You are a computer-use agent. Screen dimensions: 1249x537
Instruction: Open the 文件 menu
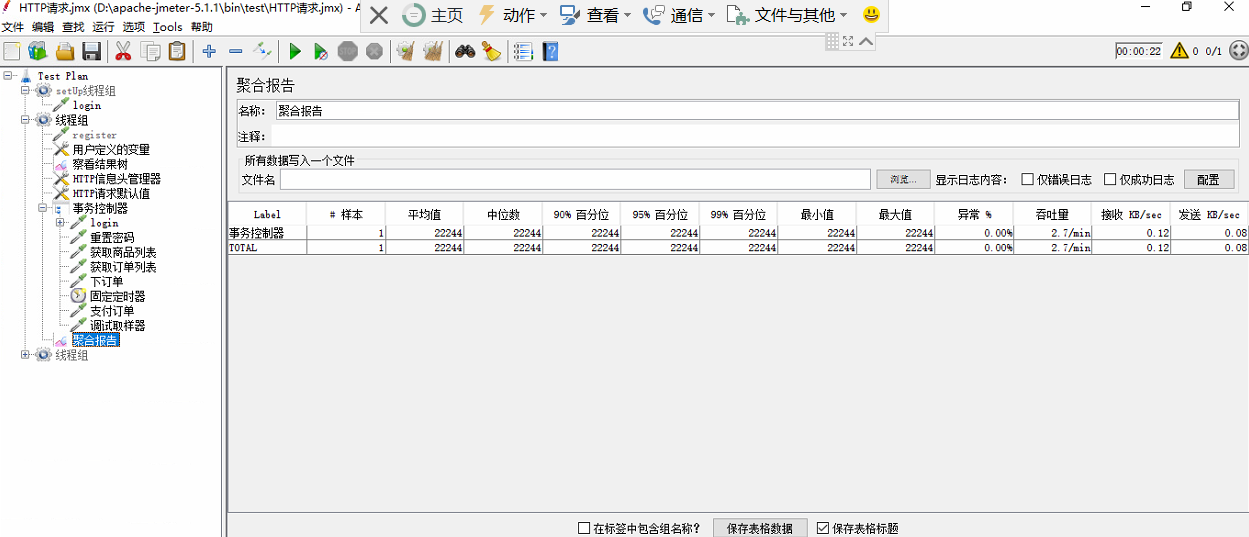13,27
